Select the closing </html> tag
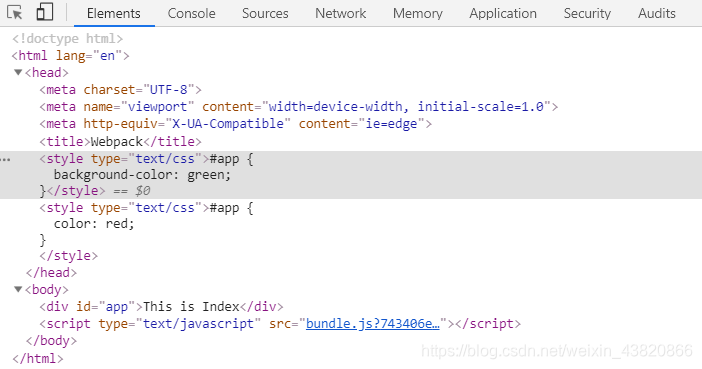Screen dimensions: 702x369 click(38, 359)
